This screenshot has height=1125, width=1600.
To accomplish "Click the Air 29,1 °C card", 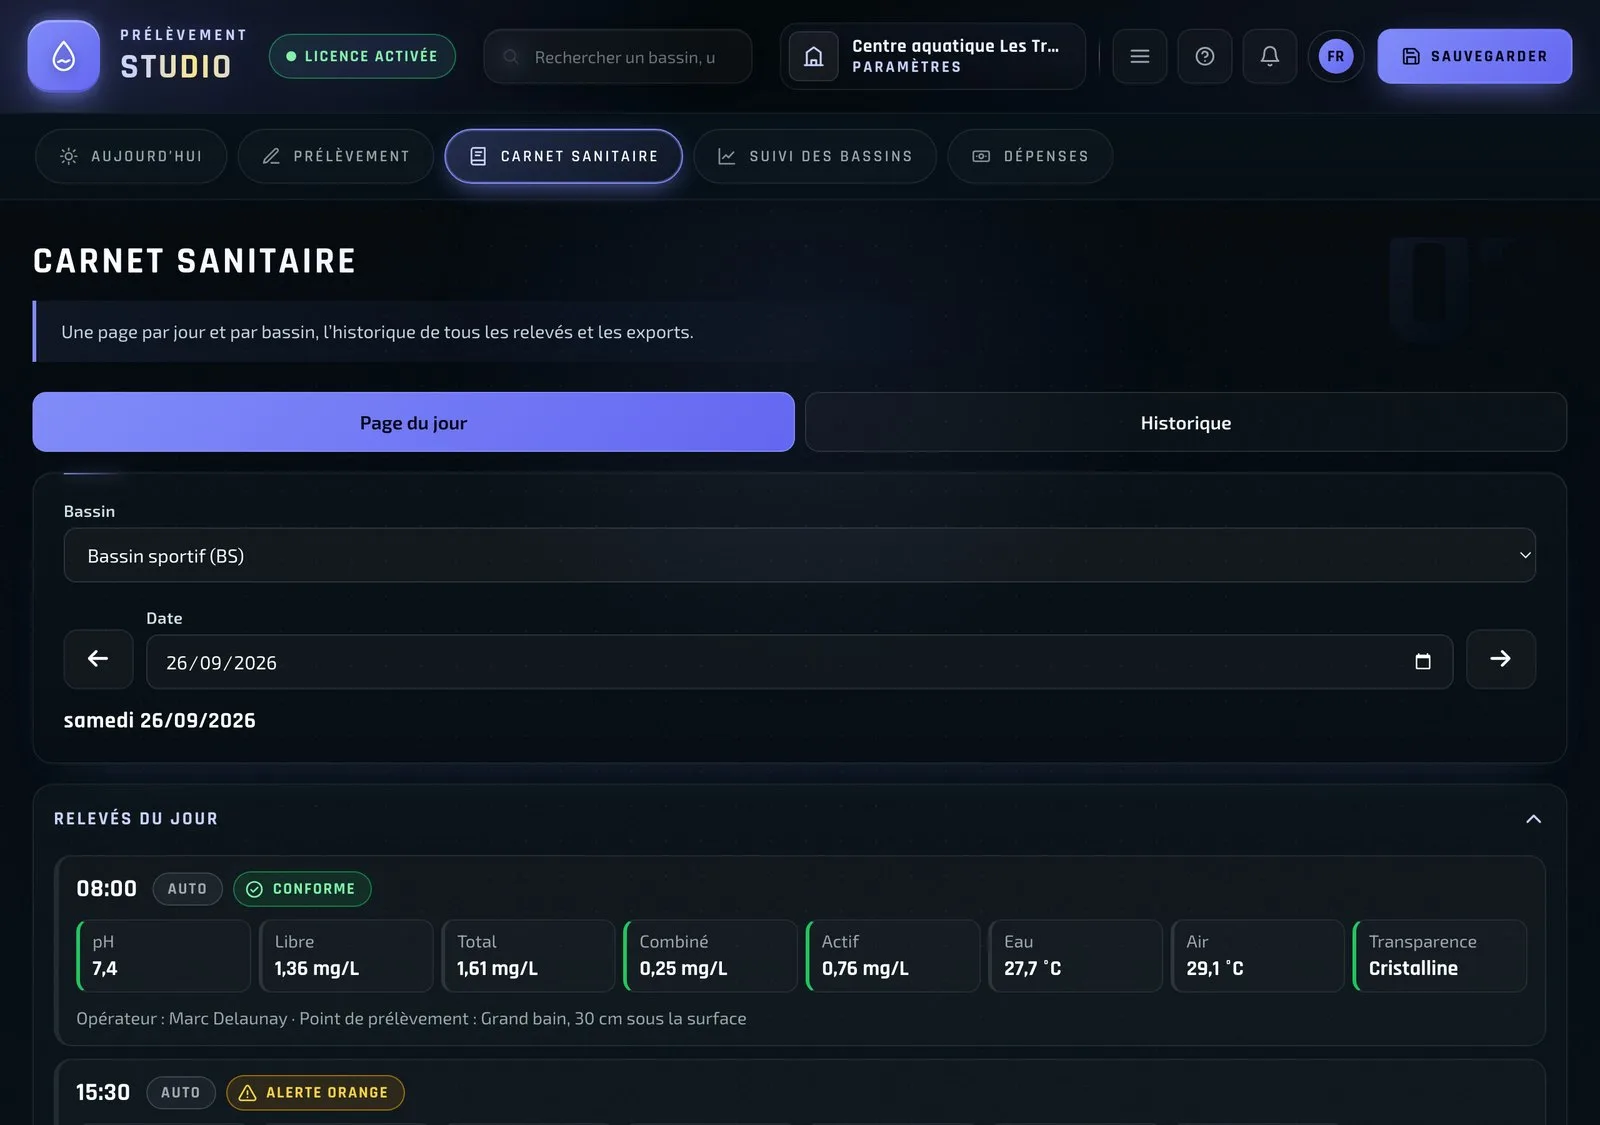I will pyautogui.click(x=1258, y=956).
